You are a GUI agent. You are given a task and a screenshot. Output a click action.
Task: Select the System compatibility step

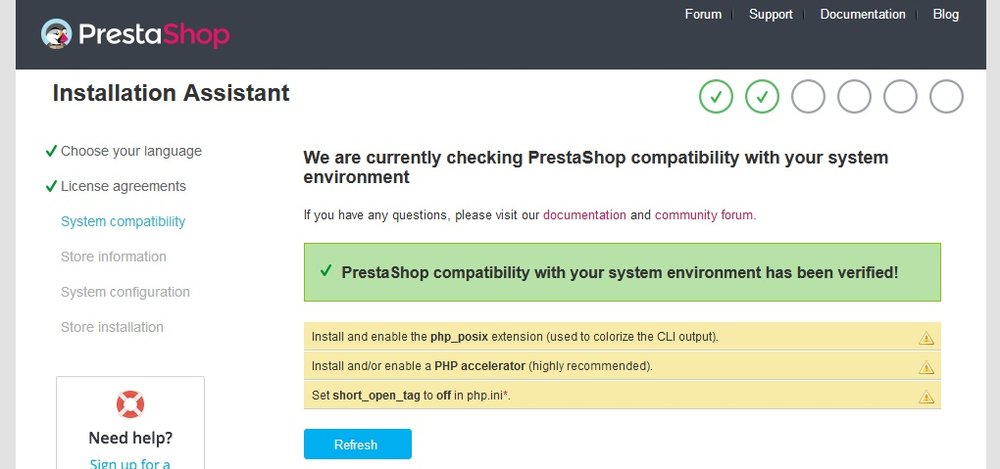pos(123,222)
